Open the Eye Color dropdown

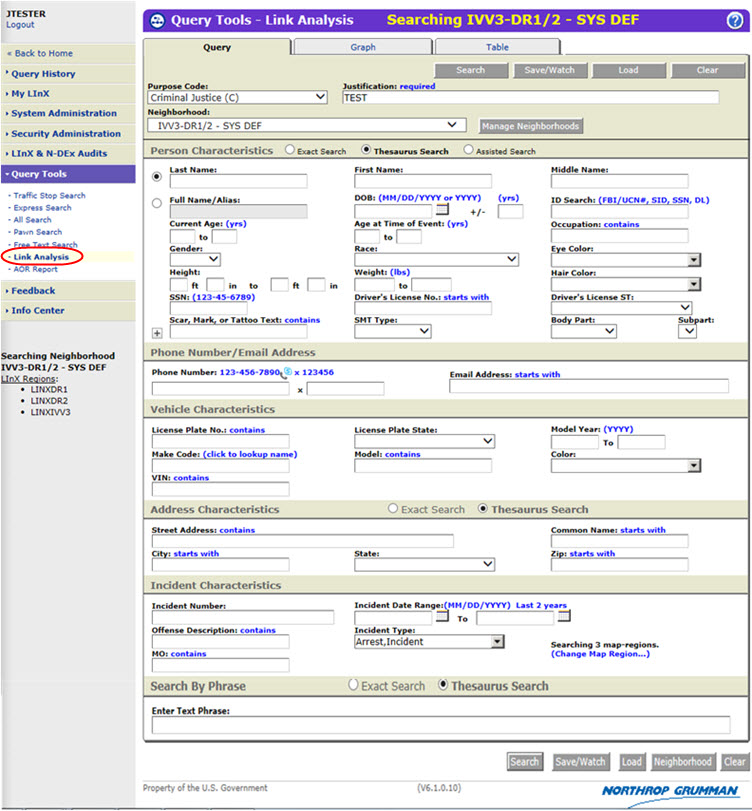(x=626, y=260)
